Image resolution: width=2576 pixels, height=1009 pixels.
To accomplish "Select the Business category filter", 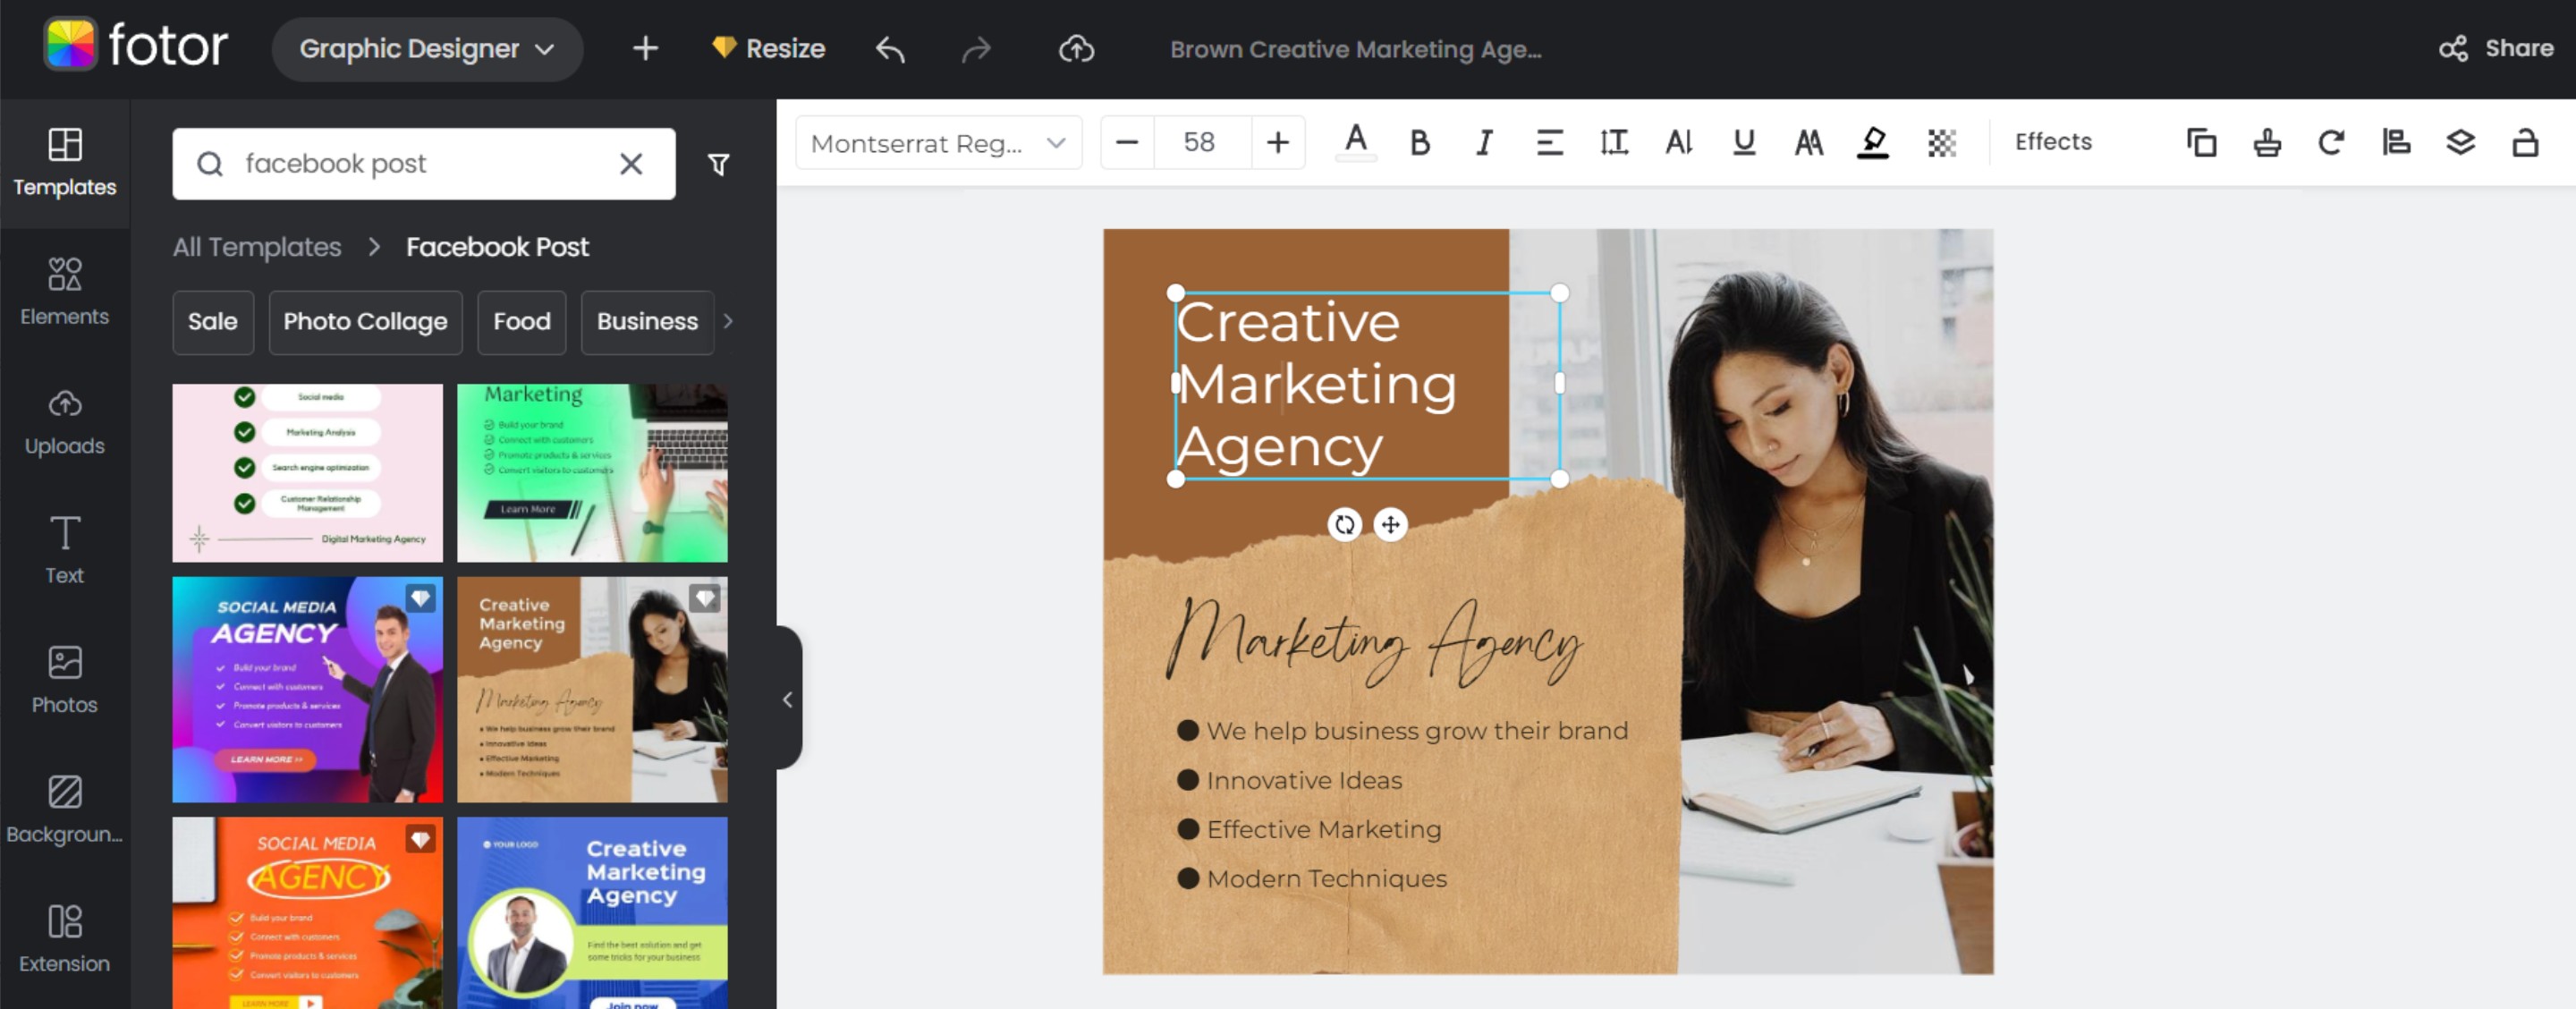I will point(646,322).
